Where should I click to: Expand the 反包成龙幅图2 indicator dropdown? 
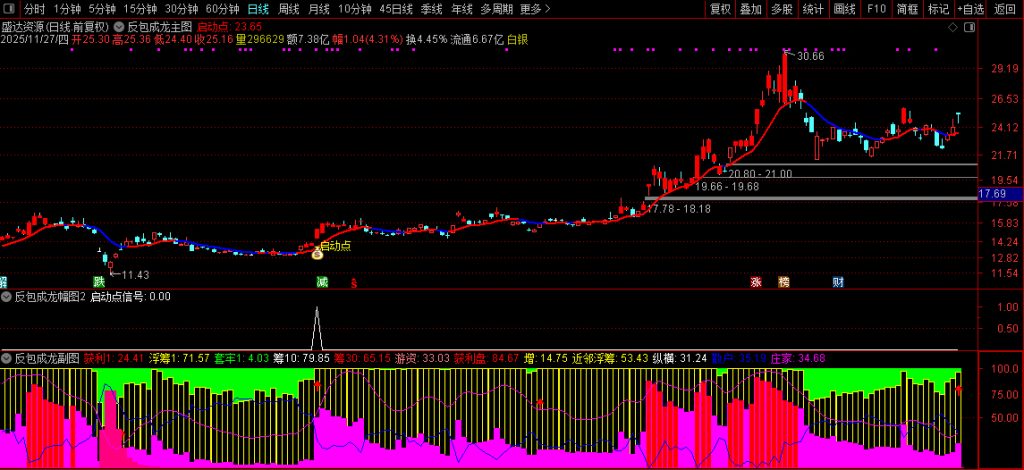pos(6,297)
